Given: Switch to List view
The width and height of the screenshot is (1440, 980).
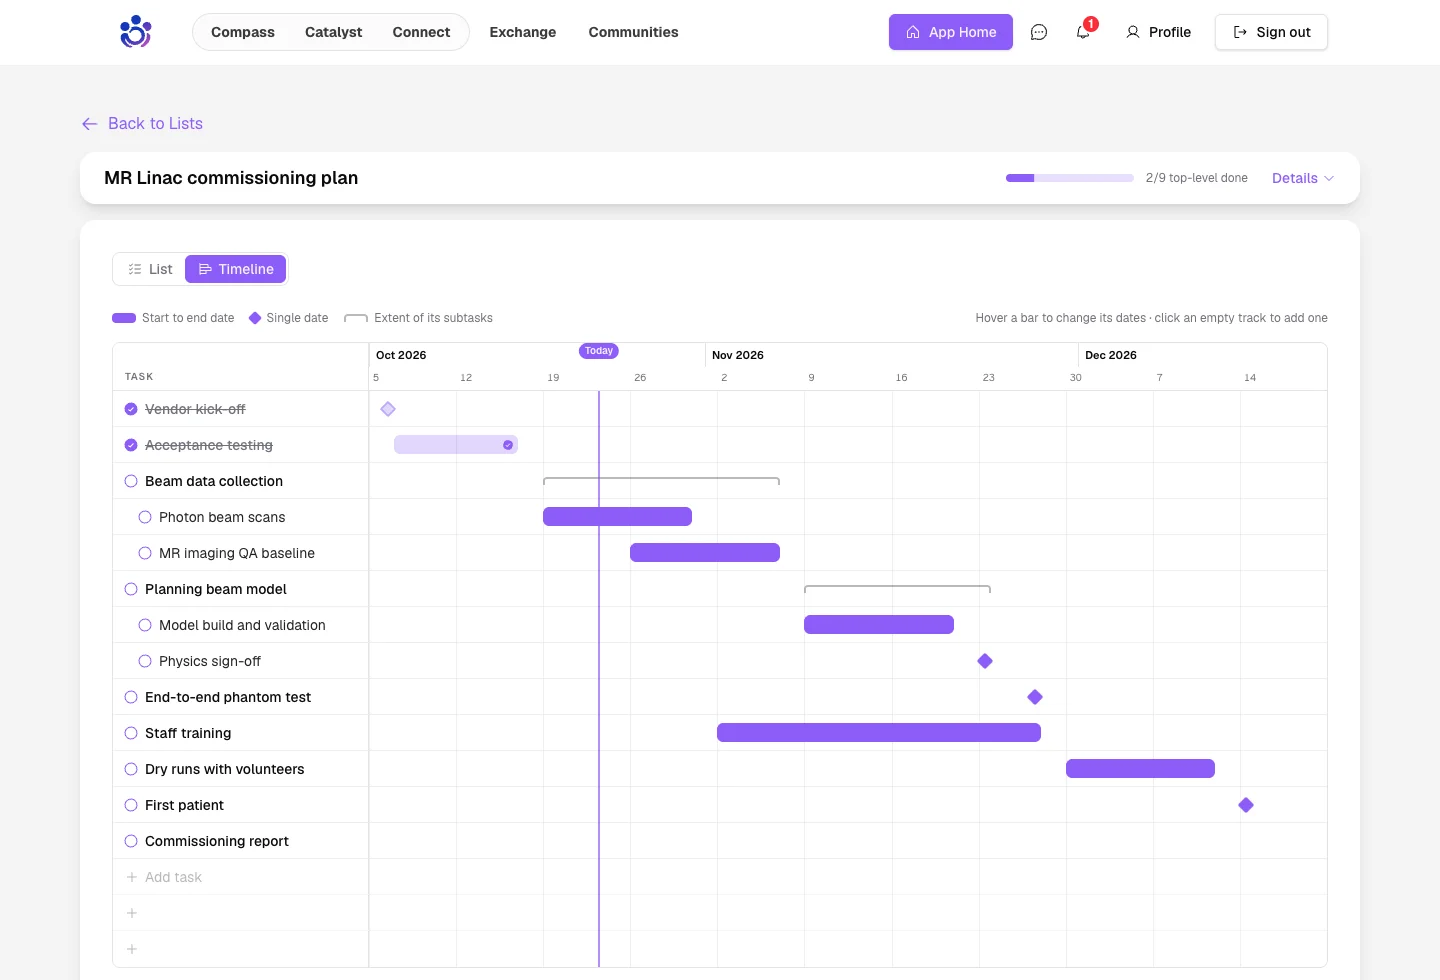Looking at the screenshot, I should click(x=150, y=269).
